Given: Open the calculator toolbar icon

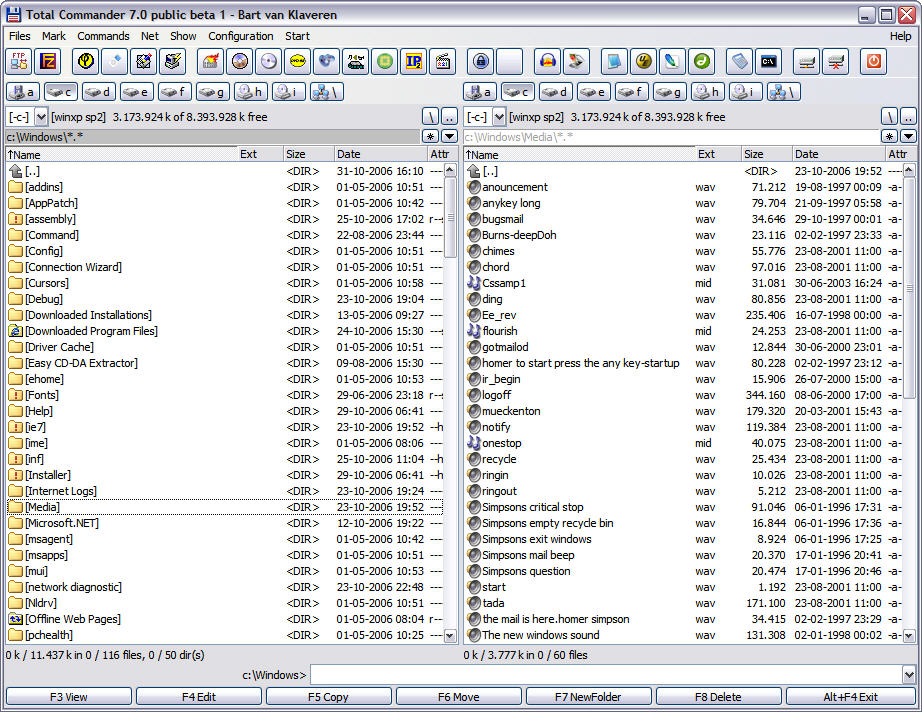Looking at the screenshot, I should click(x=740, y=61).
